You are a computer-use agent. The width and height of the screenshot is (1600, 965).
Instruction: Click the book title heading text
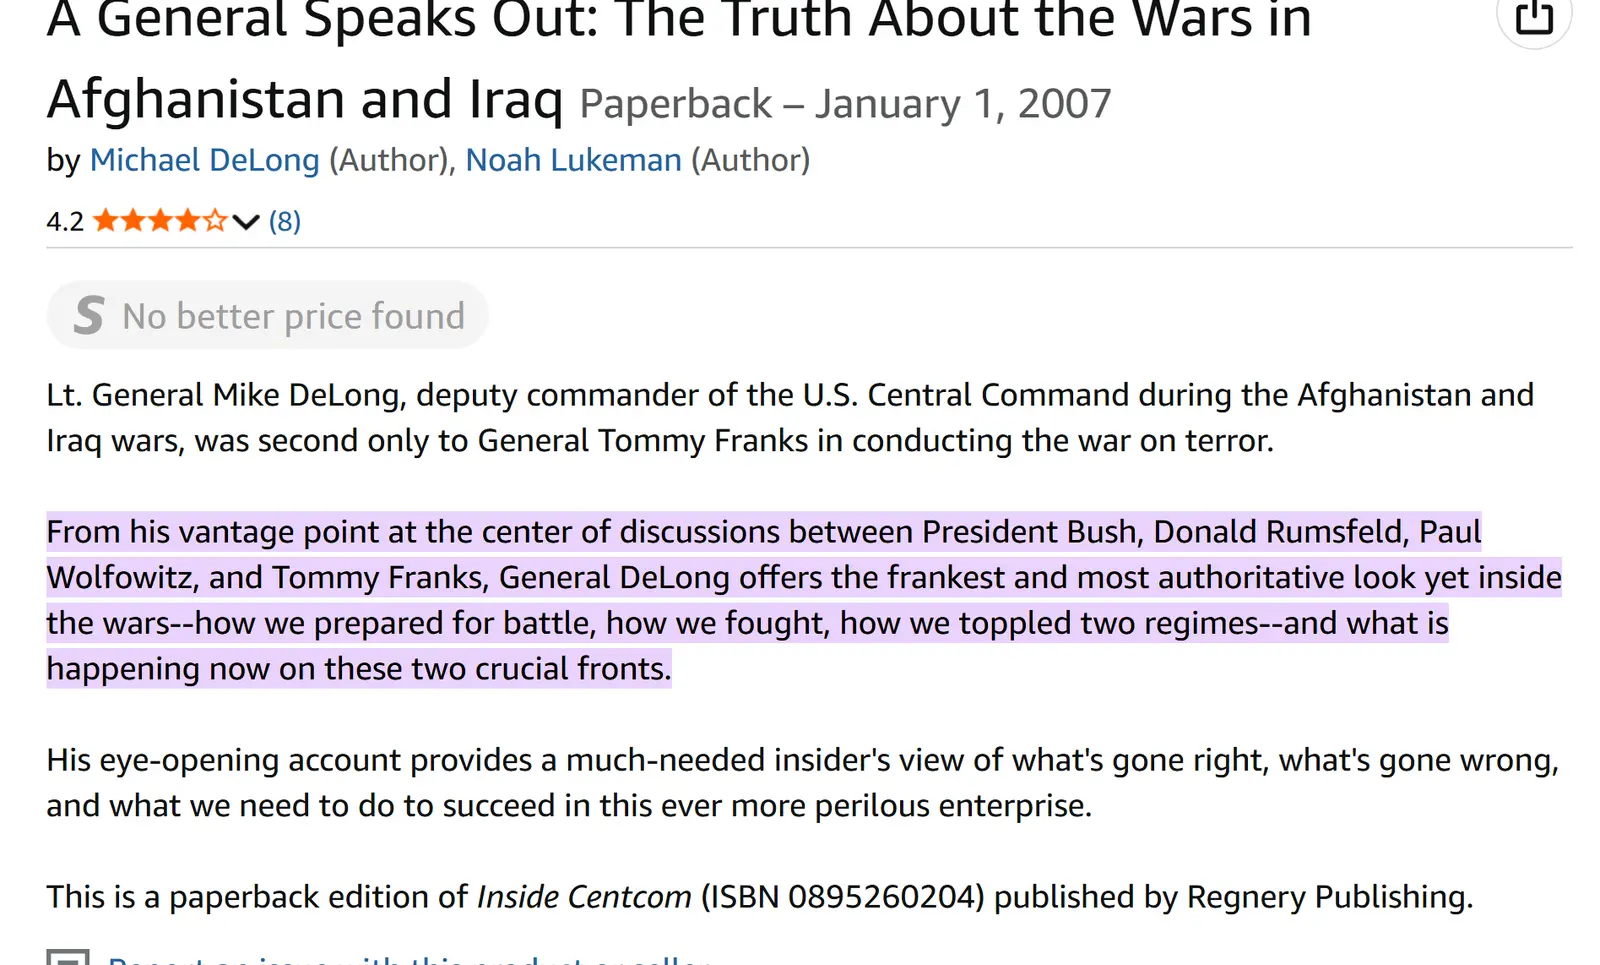[678, 60]
